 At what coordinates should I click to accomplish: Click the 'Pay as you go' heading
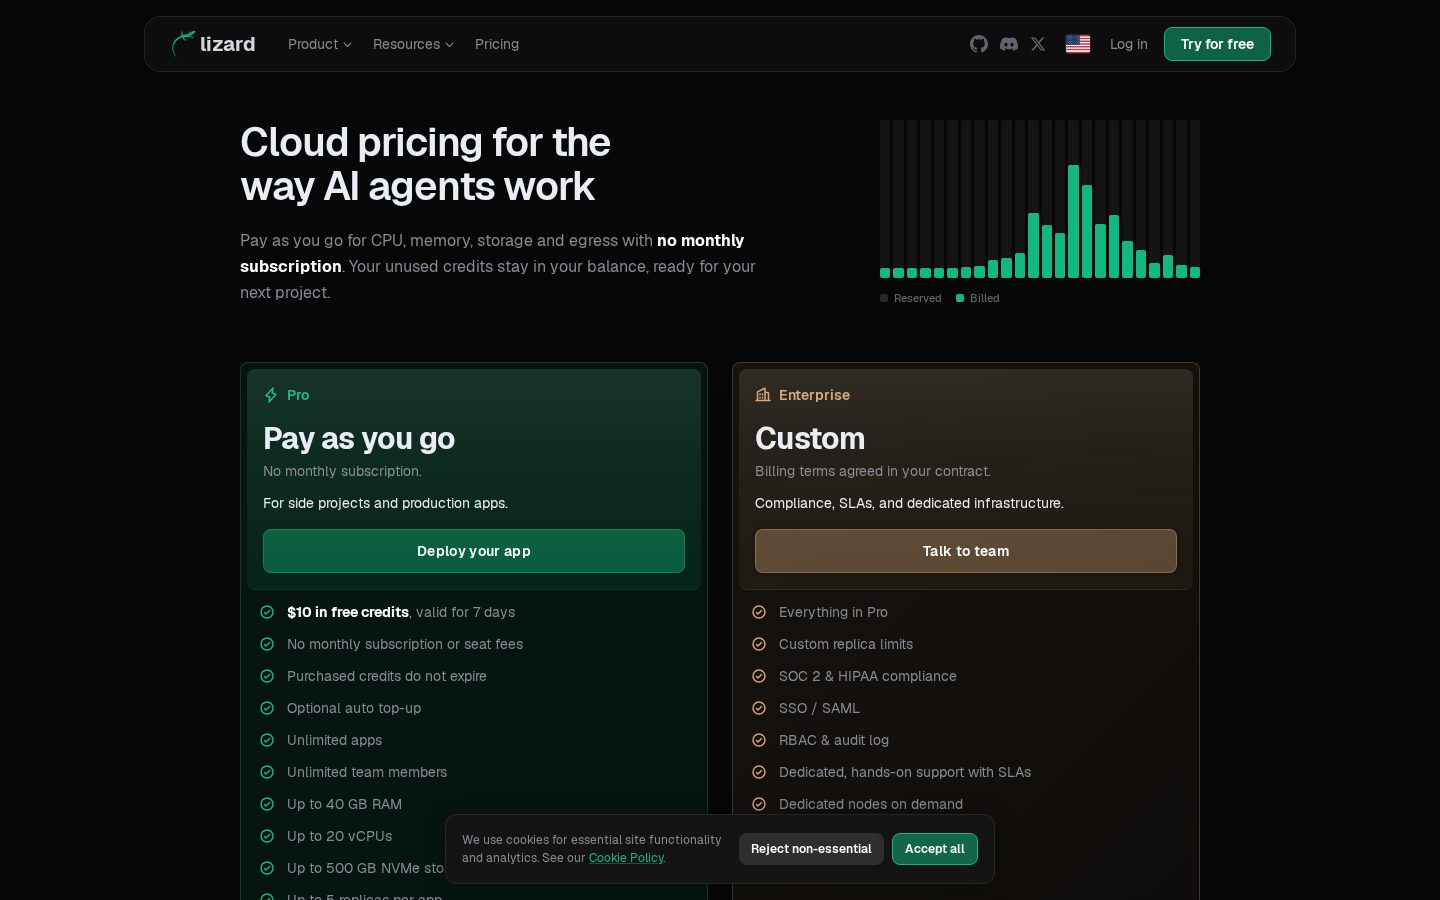[359, 438]
